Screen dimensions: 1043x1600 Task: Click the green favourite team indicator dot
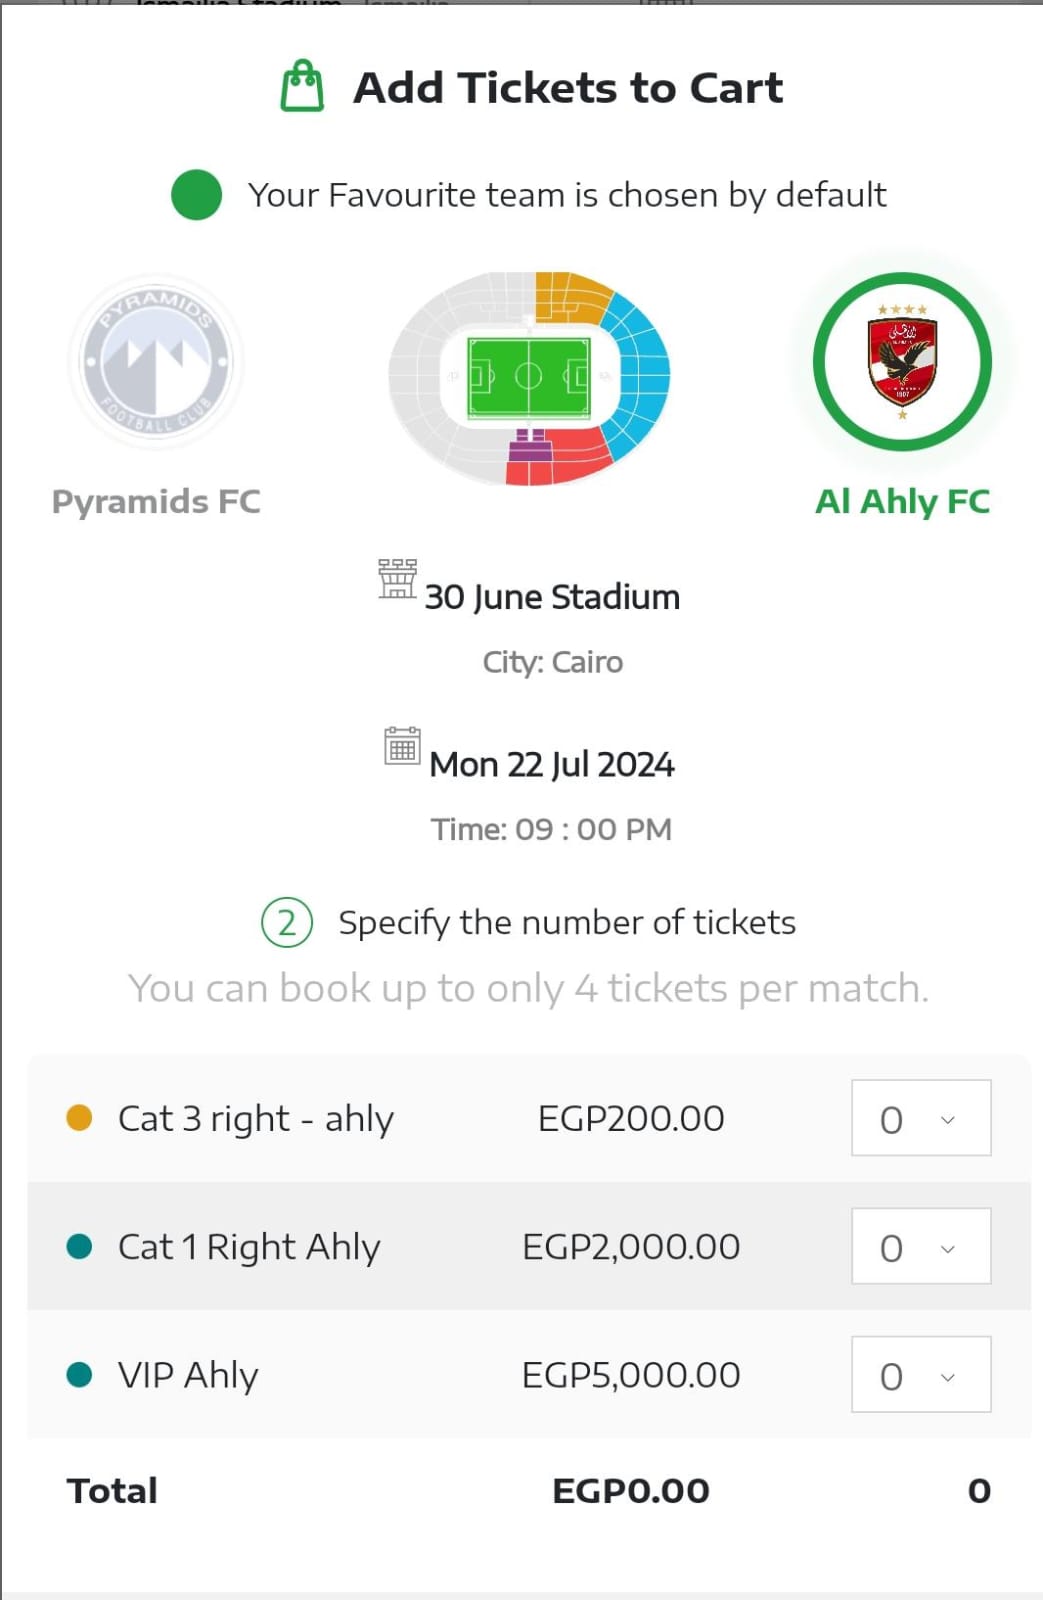196,194
